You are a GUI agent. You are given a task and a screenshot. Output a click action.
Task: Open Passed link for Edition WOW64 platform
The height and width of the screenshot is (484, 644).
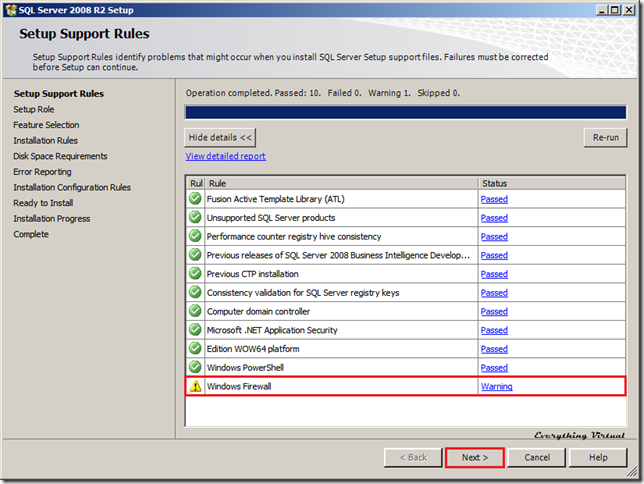(494, 349)
